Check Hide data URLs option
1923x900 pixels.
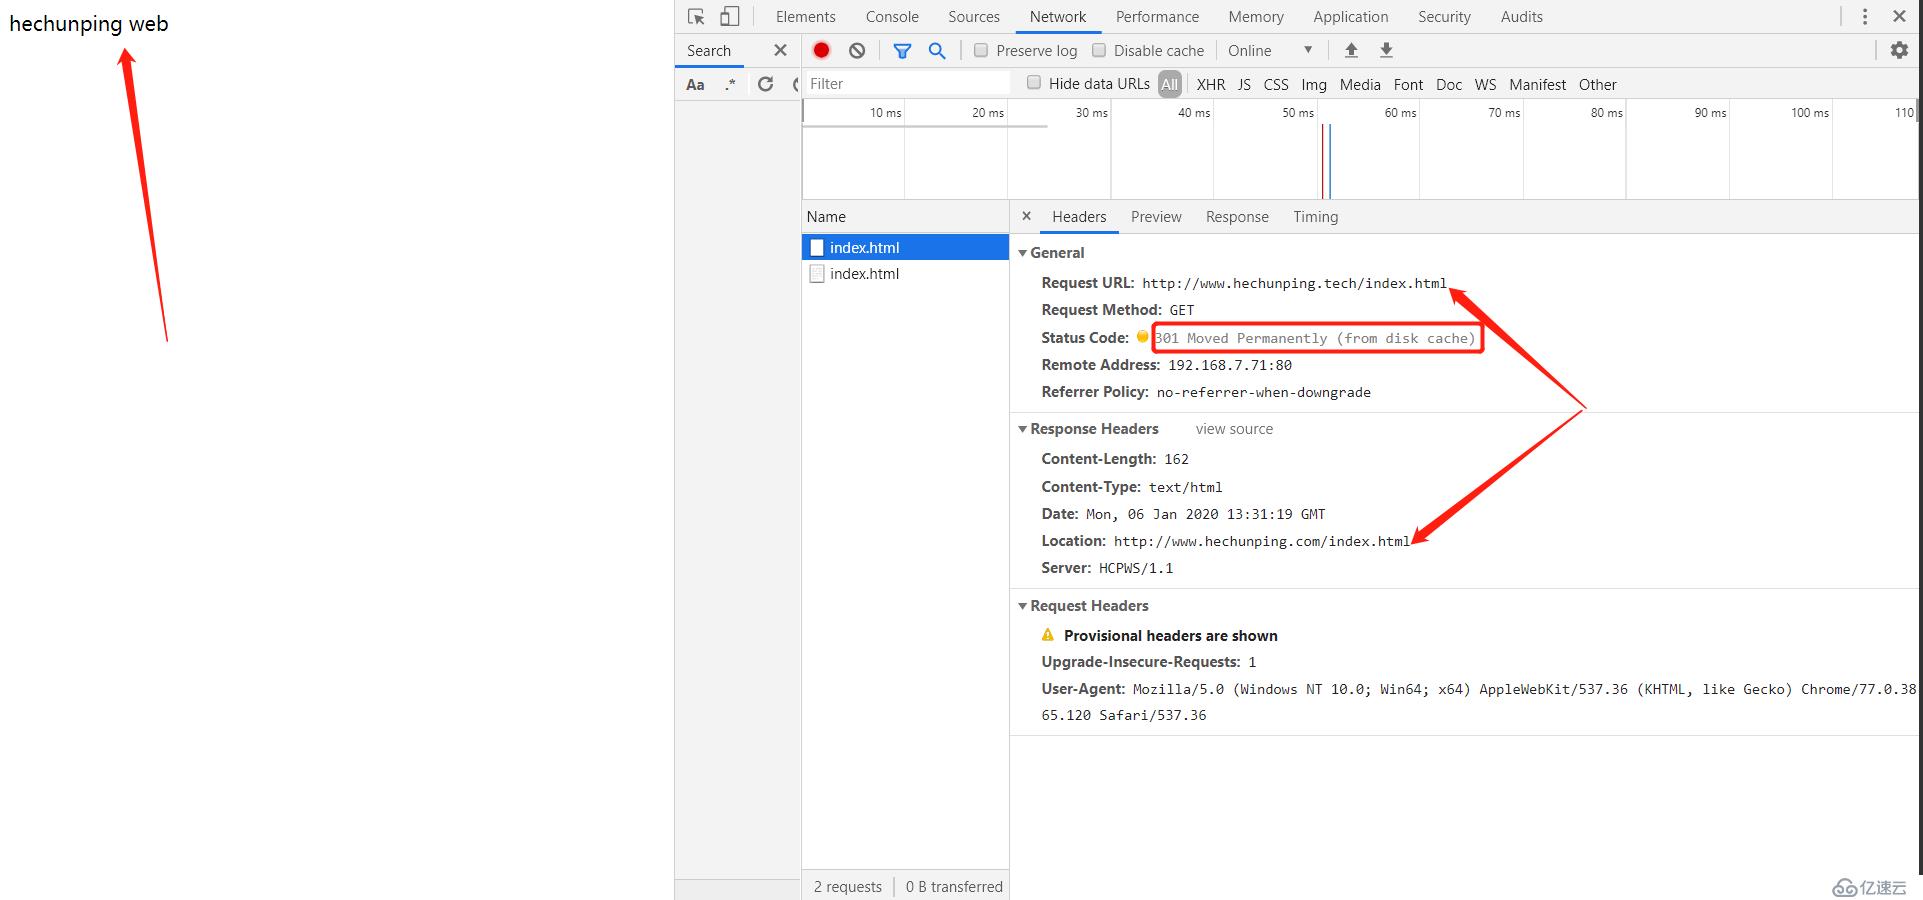[1034, 83]
